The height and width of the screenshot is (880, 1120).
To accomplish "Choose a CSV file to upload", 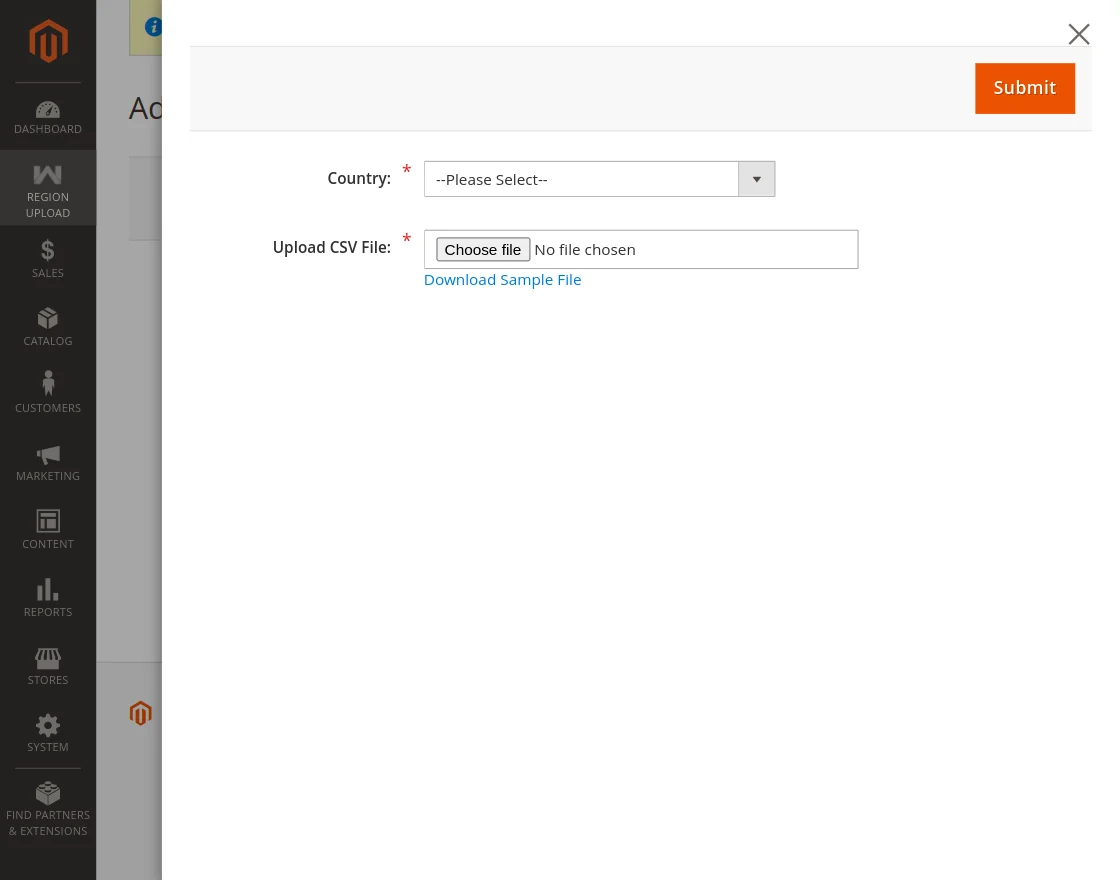I will click(482, 249).
